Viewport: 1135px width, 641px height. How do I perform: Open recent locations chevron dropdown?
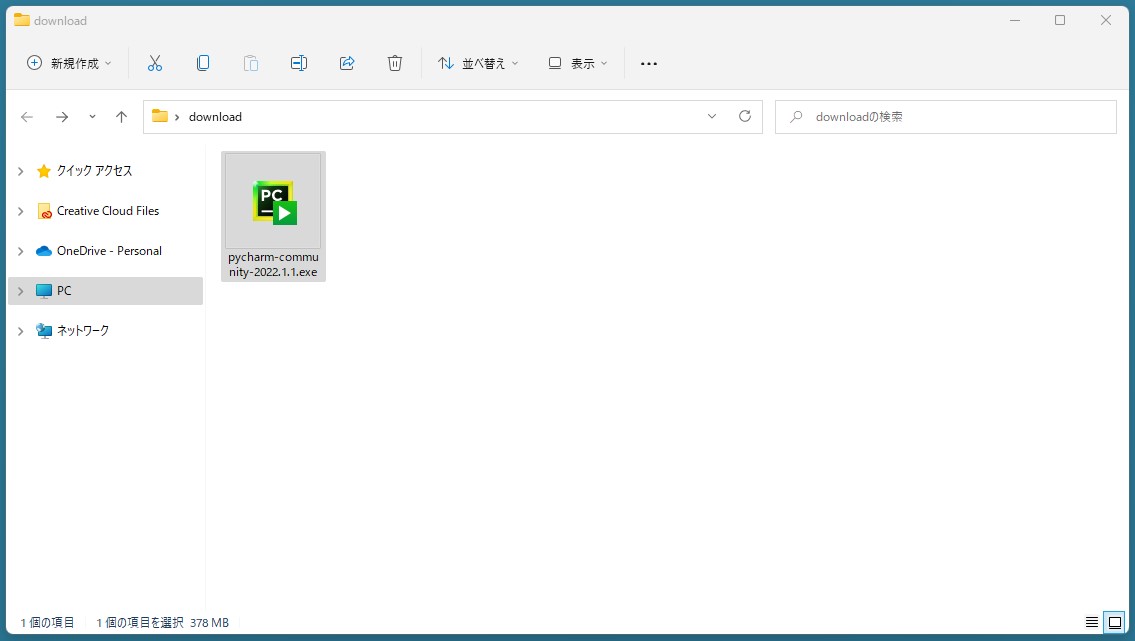click(92, 116)
